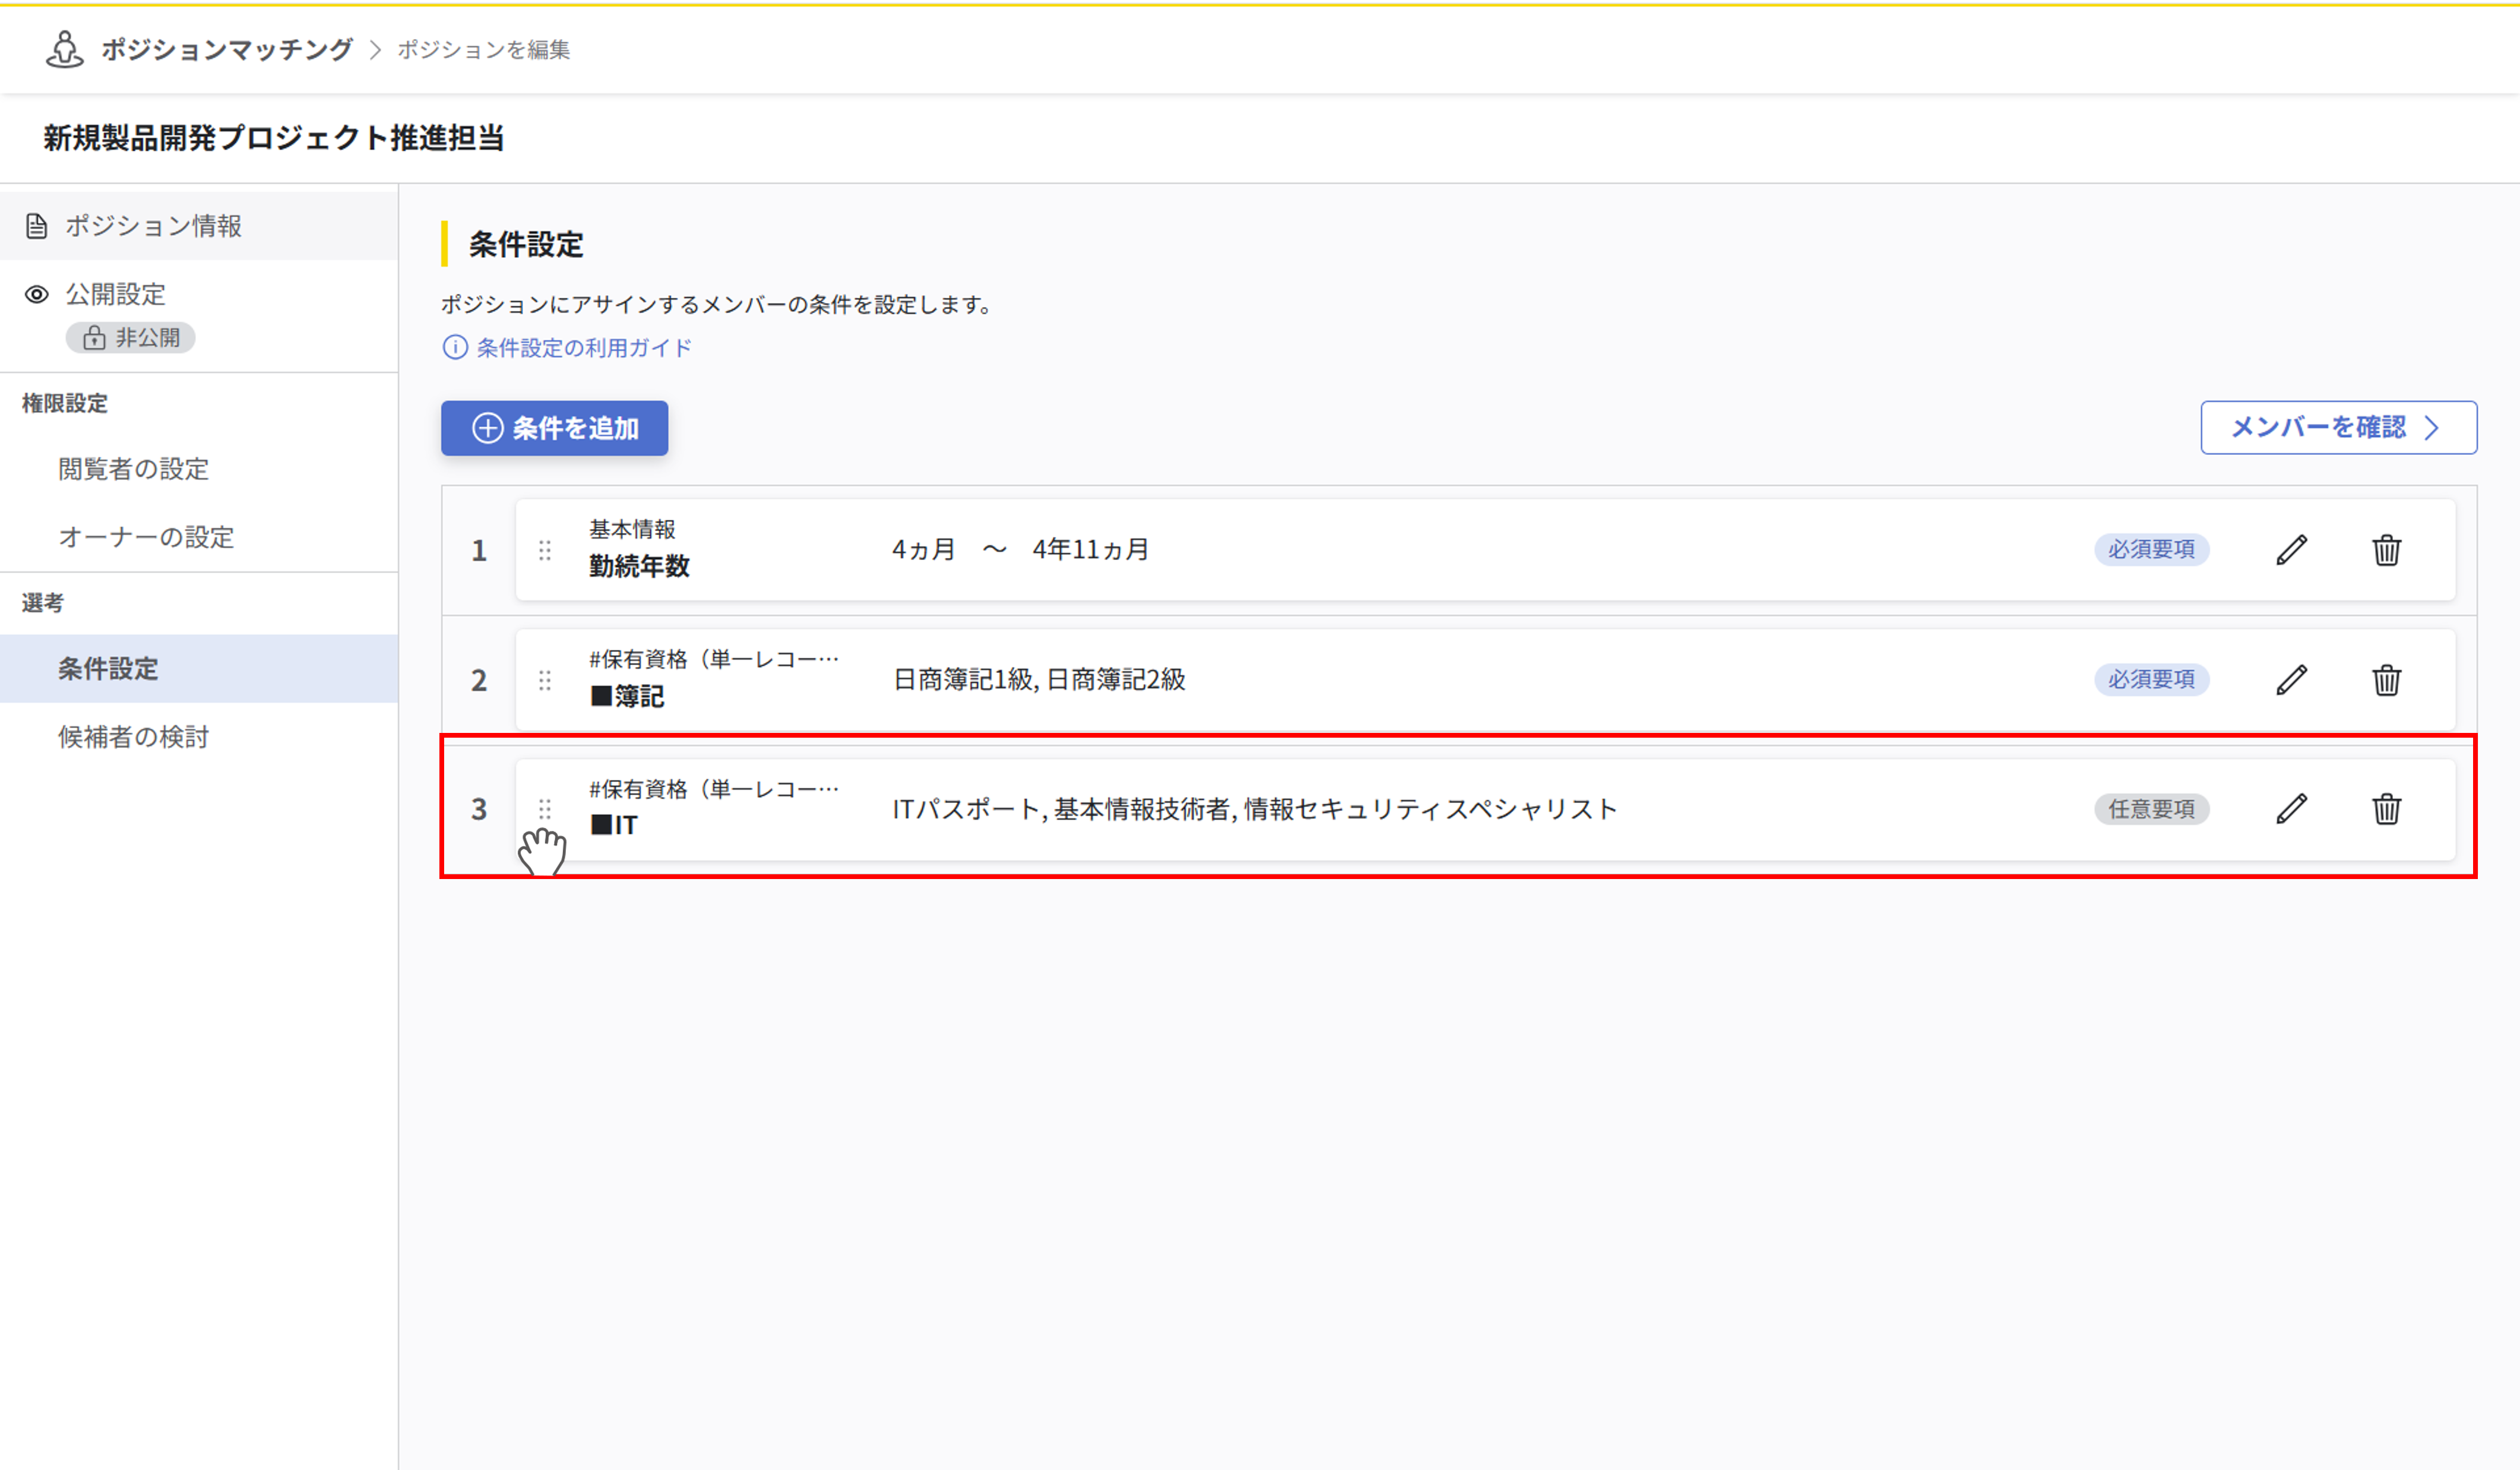Click the 4ヵ月 ～ 4年11ヵ月 value
The width and height of the screenshot is (2520, 1470).
tap(1020, 549)
